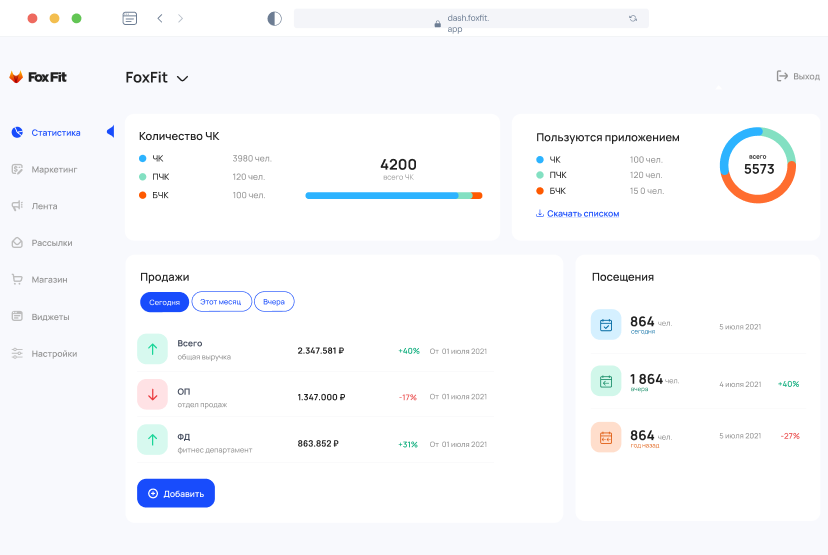Click the +40% change in Всего row
Image resolution: width=828 pixels, height=555 pixels.
coord(409,351)
